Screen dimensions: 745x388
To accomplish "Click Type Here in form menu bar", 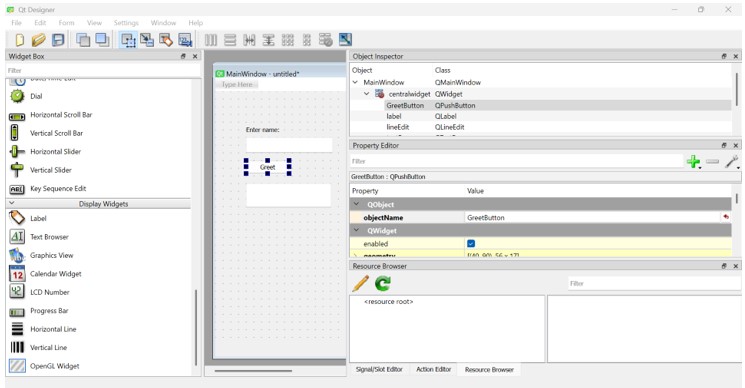I will coord(237,85).
